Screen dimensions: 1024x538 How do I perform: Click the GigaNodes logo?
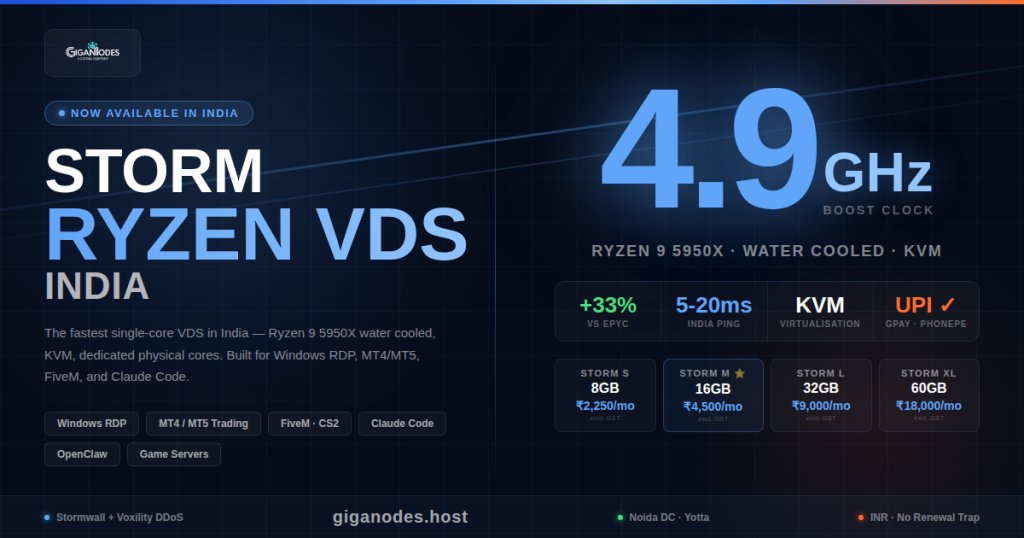tap(92, 52)
